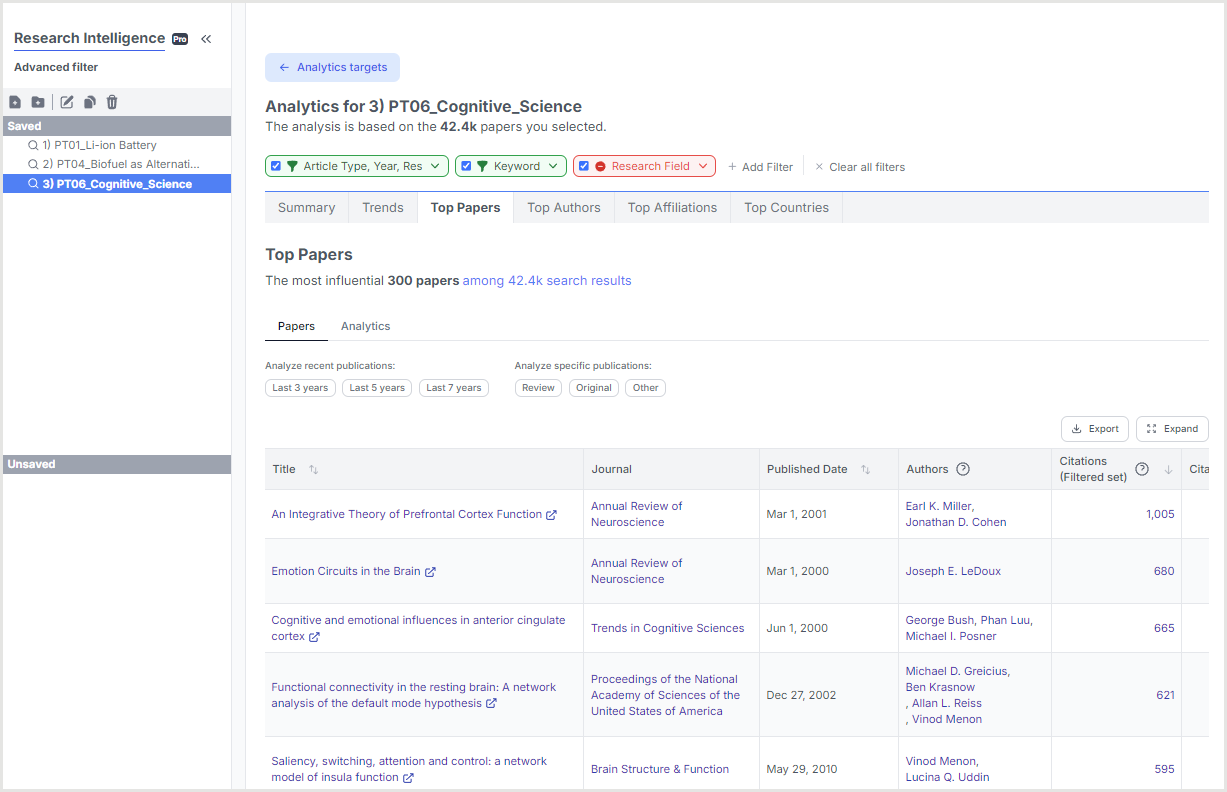Open the Analytics tab under Top Papers
The width and height of the screenshot is (1227, 792).
click(365, 325)
